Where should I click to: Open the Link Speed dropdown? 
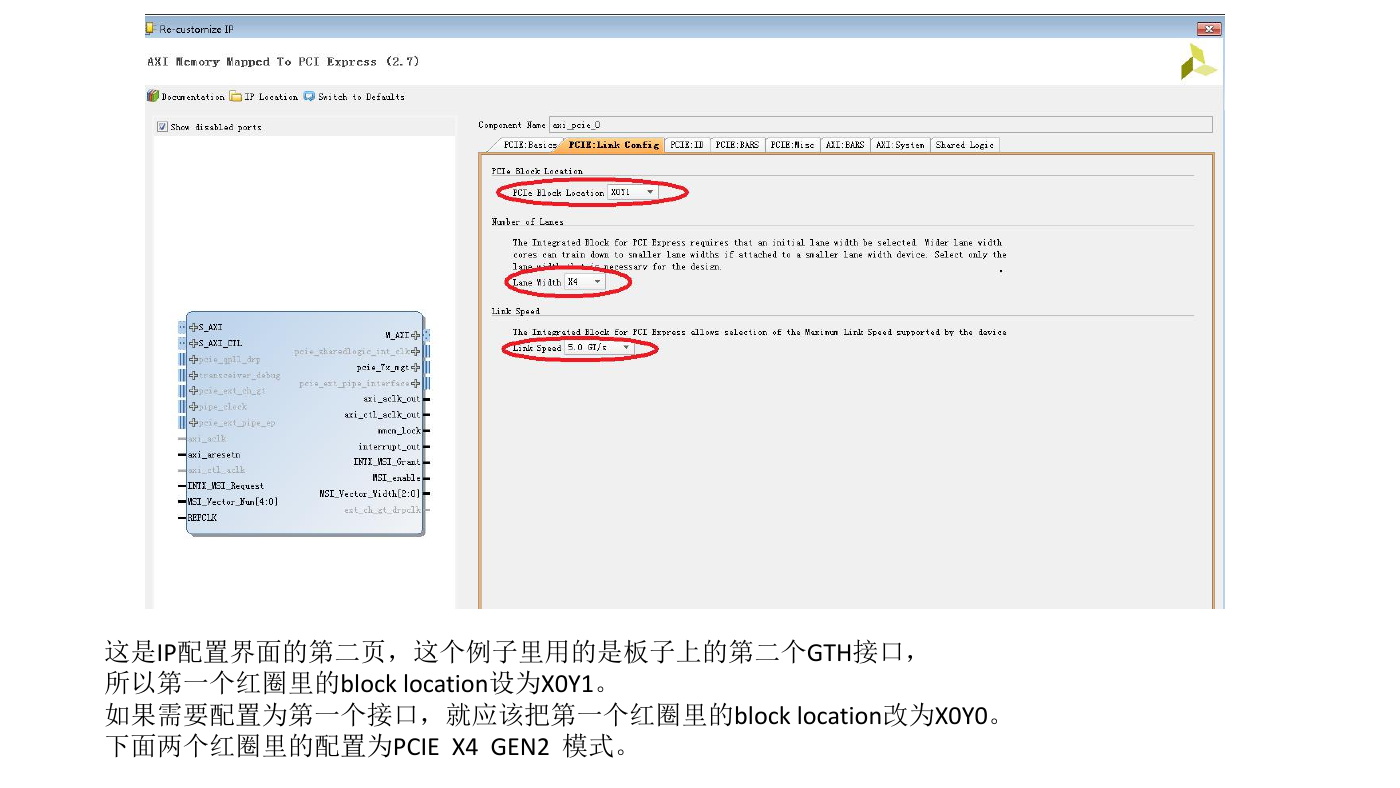click(x=599, y=348)
